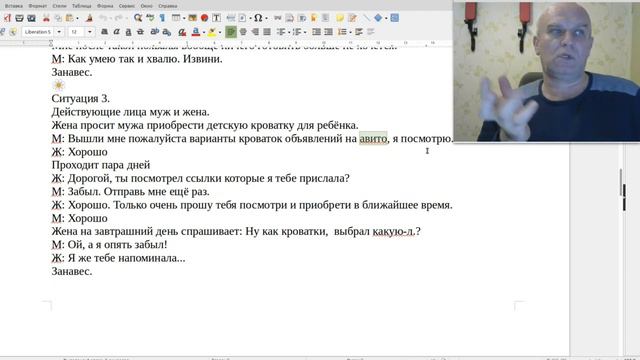Image resolution: width=640 pixels, height=360 pixels.
Task: Activate Clone Formatting paintbrush
Action: tap(89, 18)
